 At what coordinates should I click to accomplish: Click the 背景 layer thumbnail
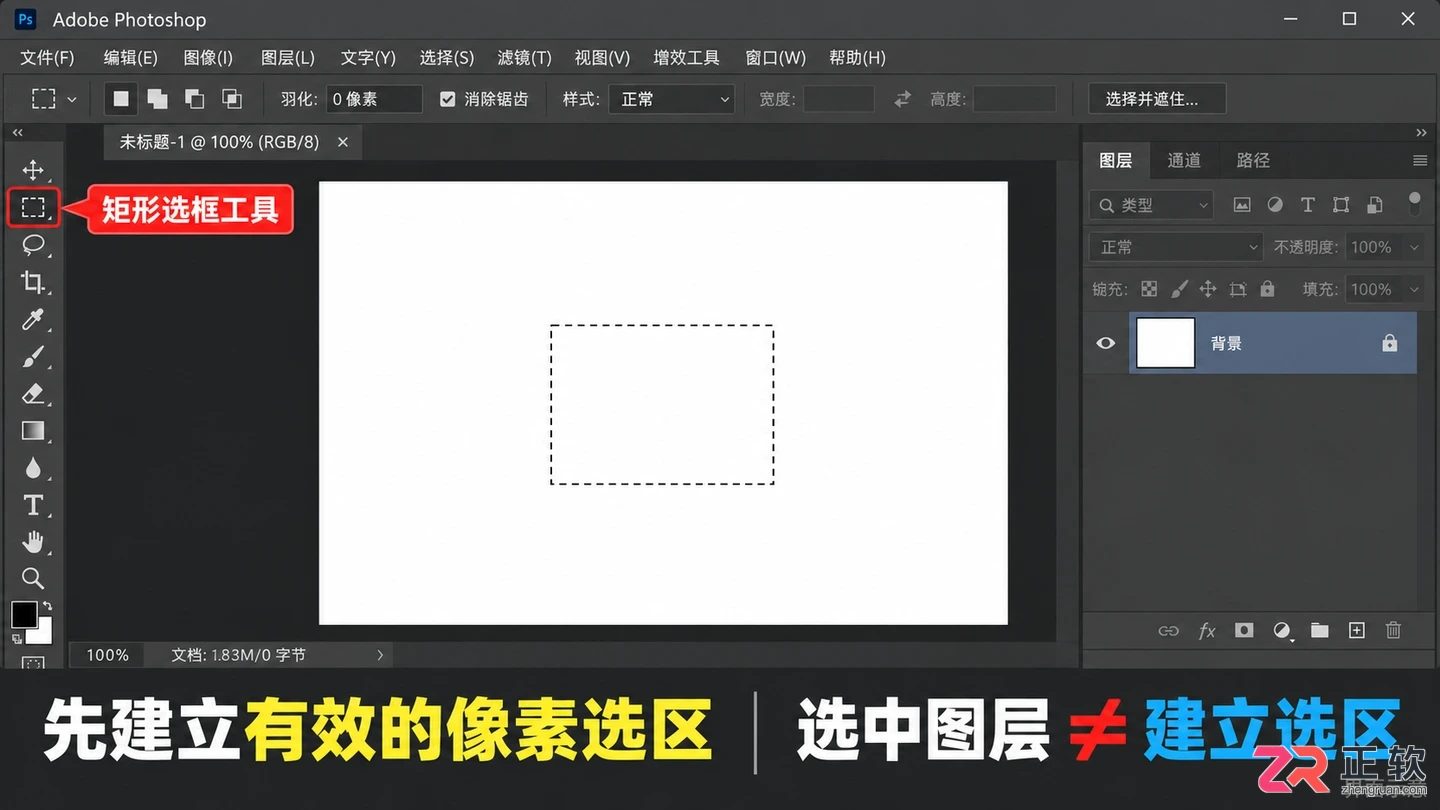[1166, 343]
